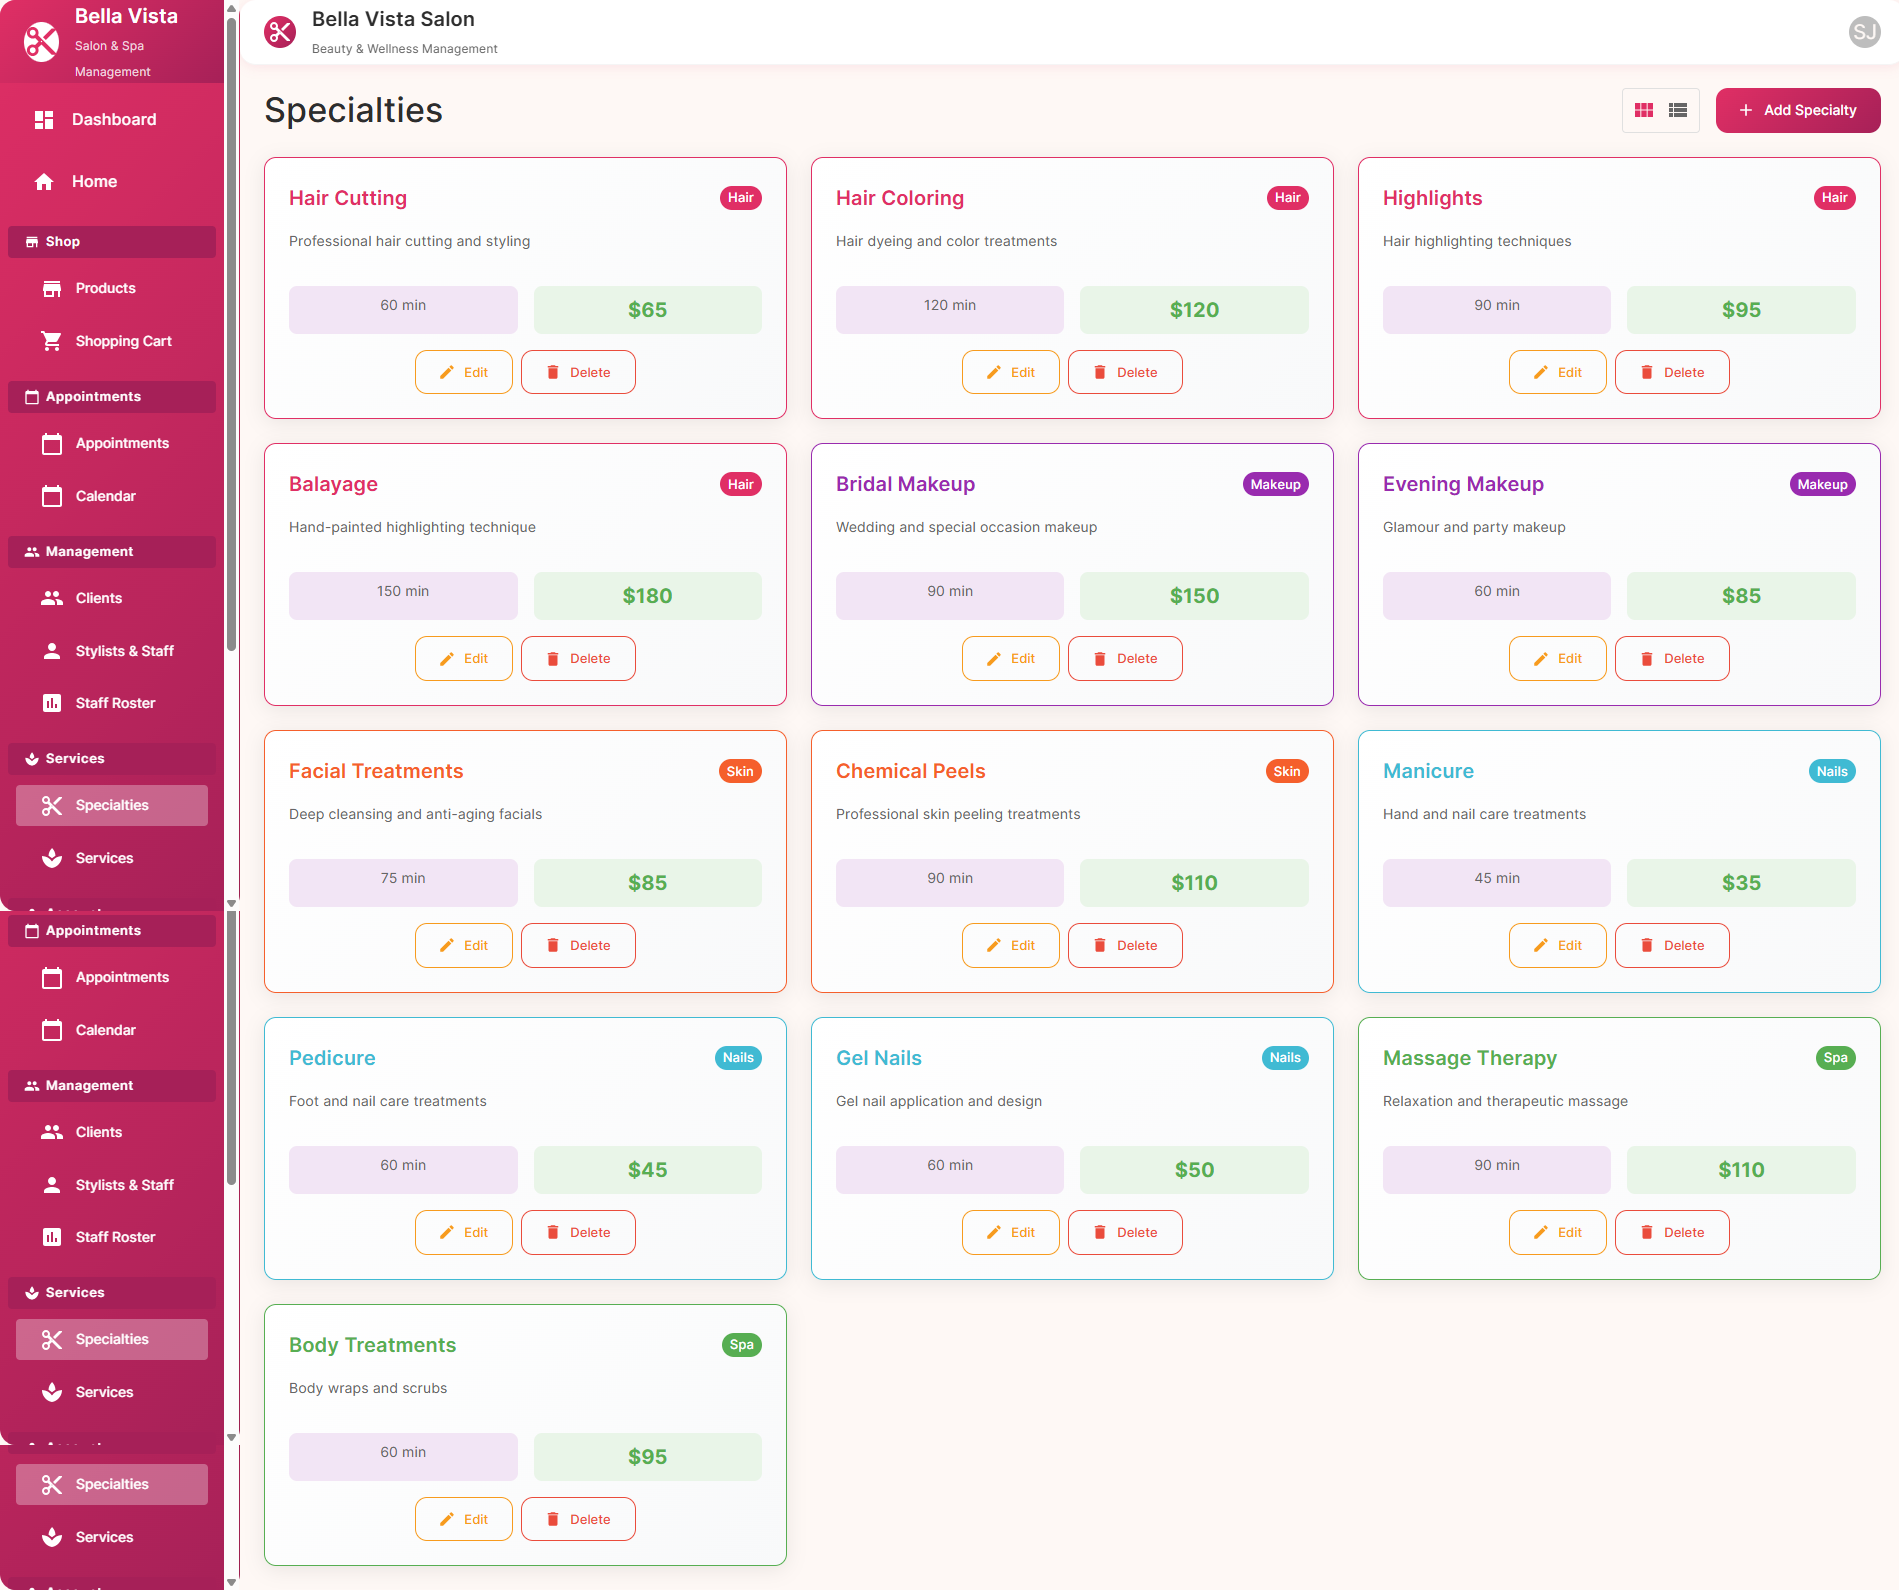Collapse the Shop section in sidebar
This screenshot has height=1590, width=1899.
point(112,242)
